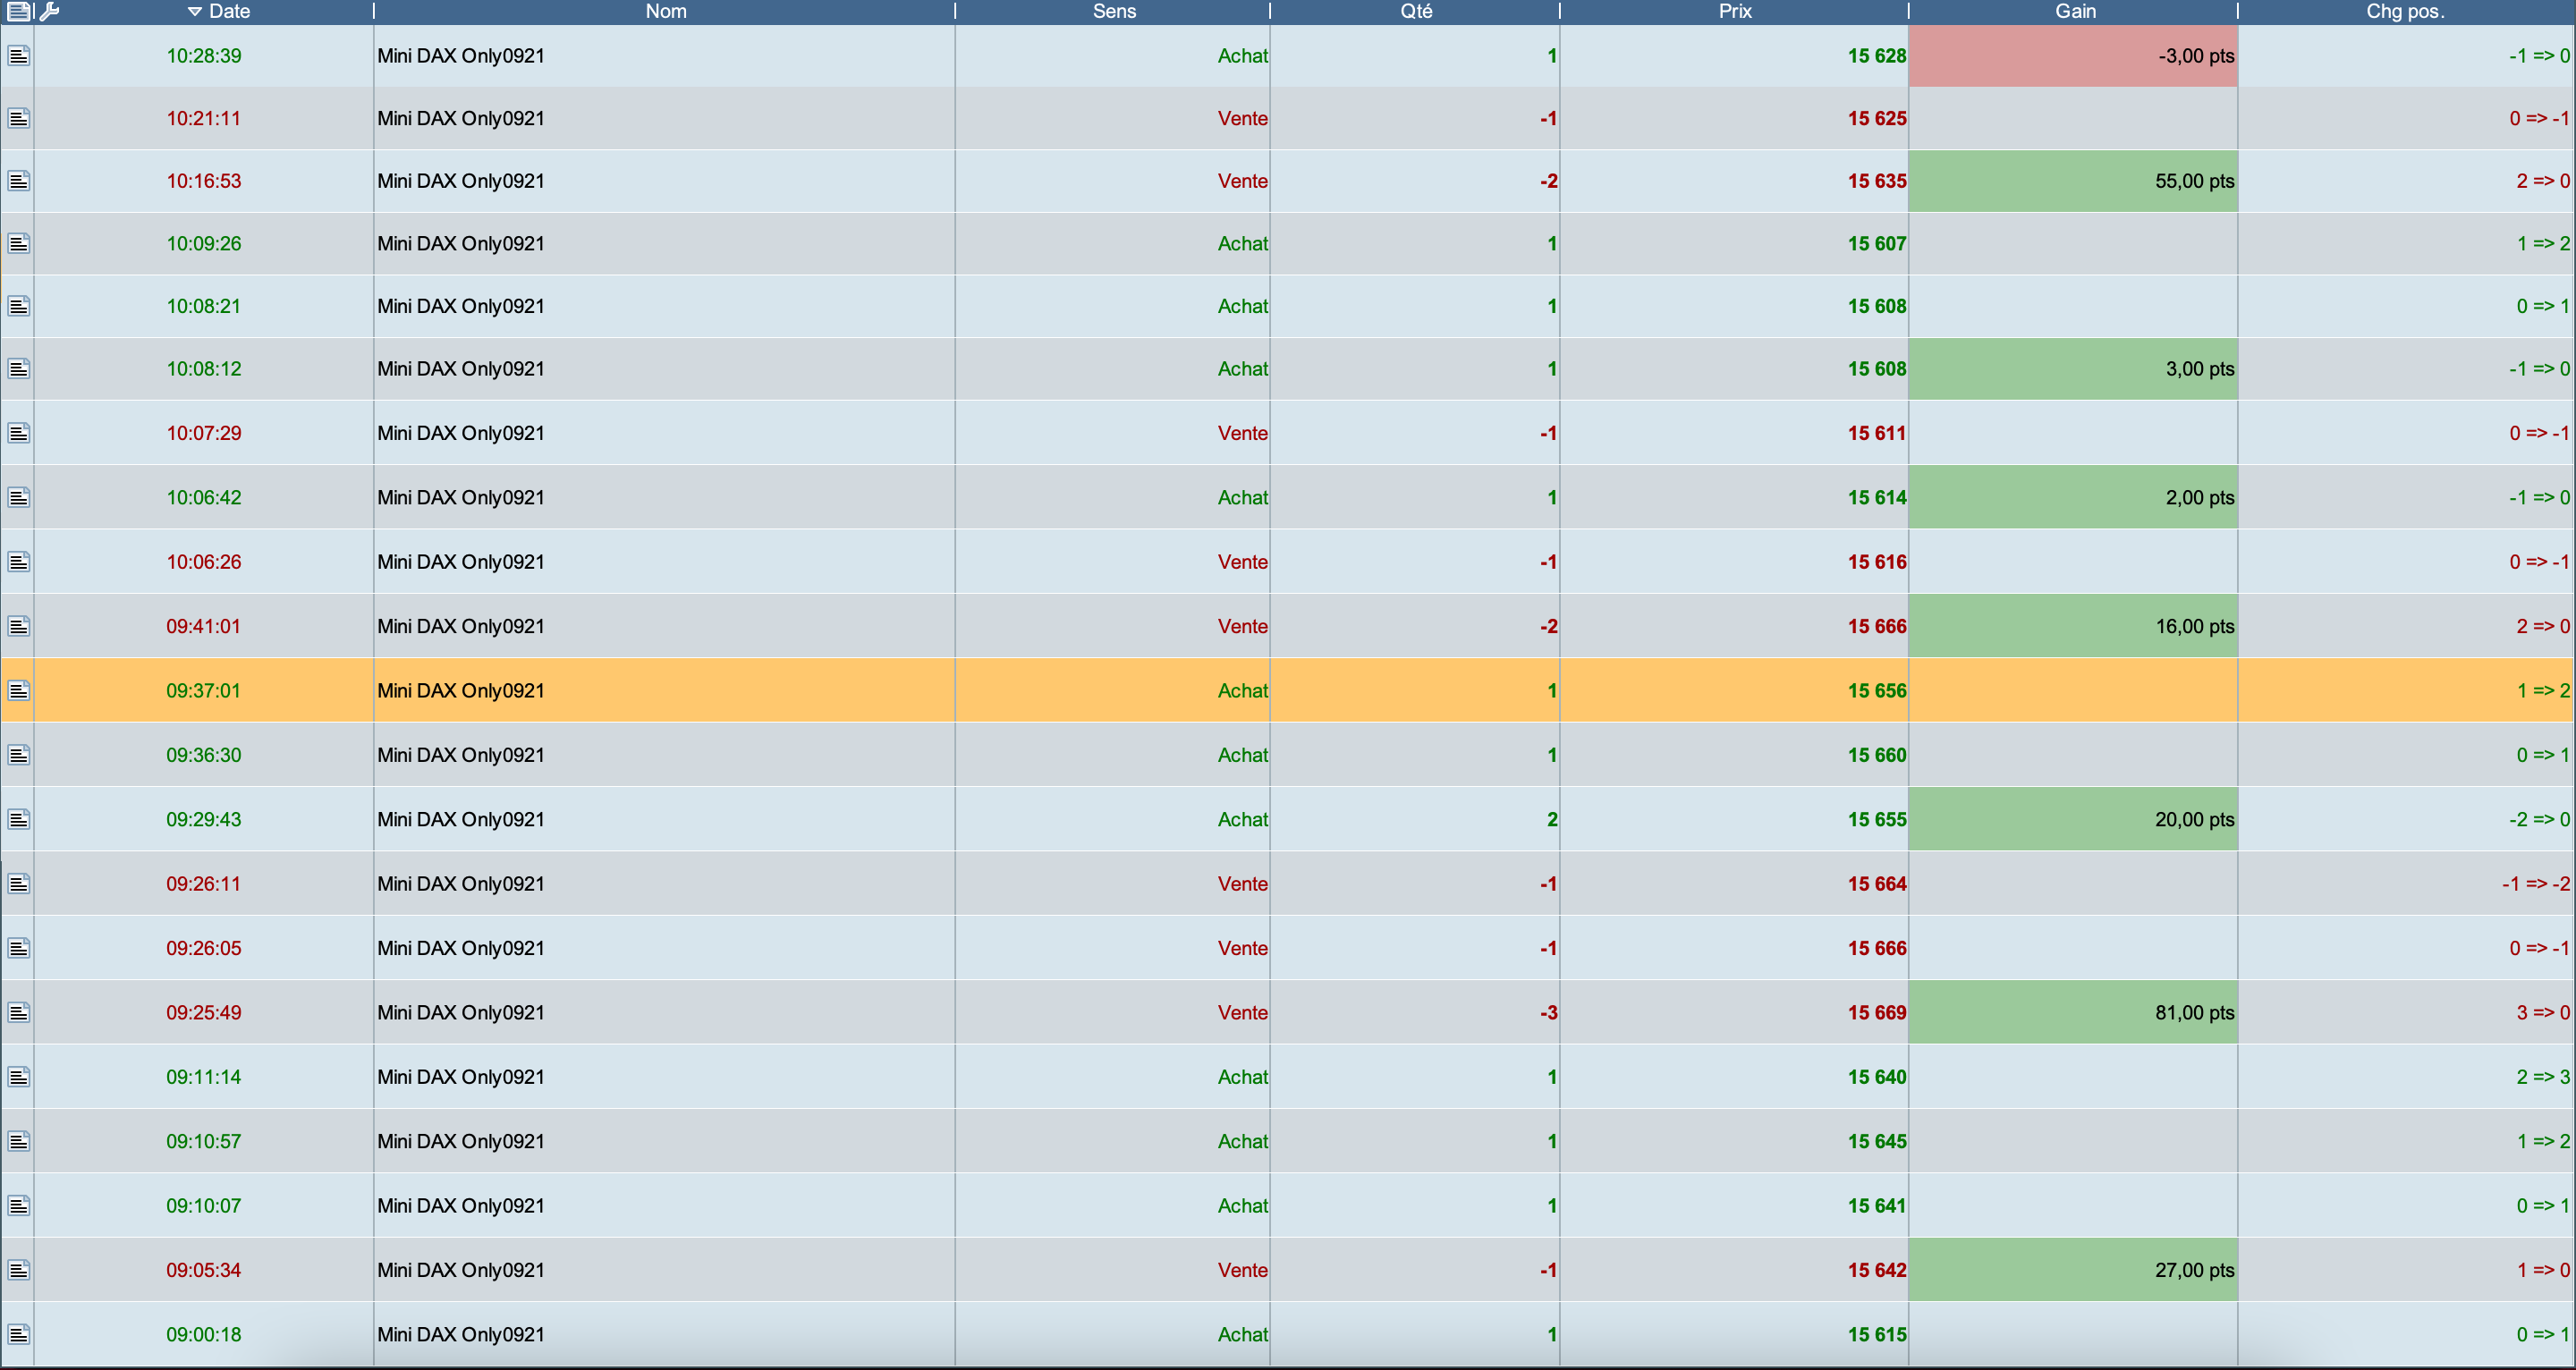The width and height of the screenshot is (2576, 1370).
Task: Open details icon for 09:25:49 order
Action: (x=18, y=1013)
